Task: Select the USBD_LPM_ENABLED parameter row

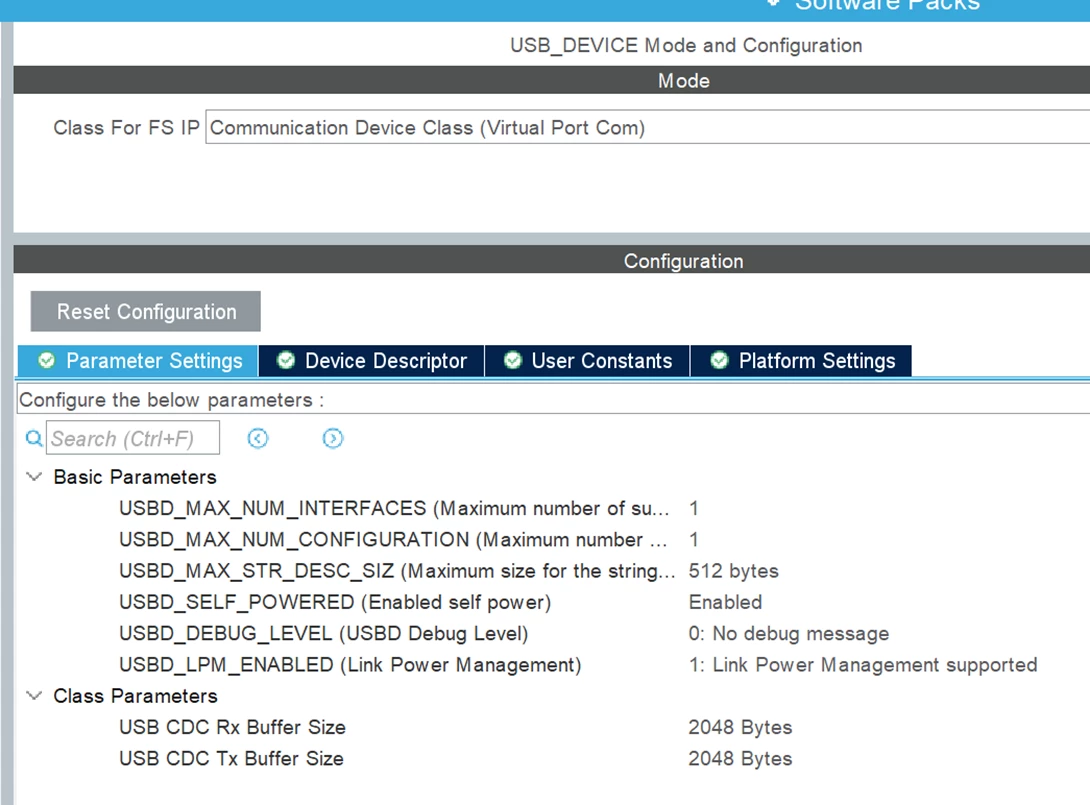Action: (553, 665)
